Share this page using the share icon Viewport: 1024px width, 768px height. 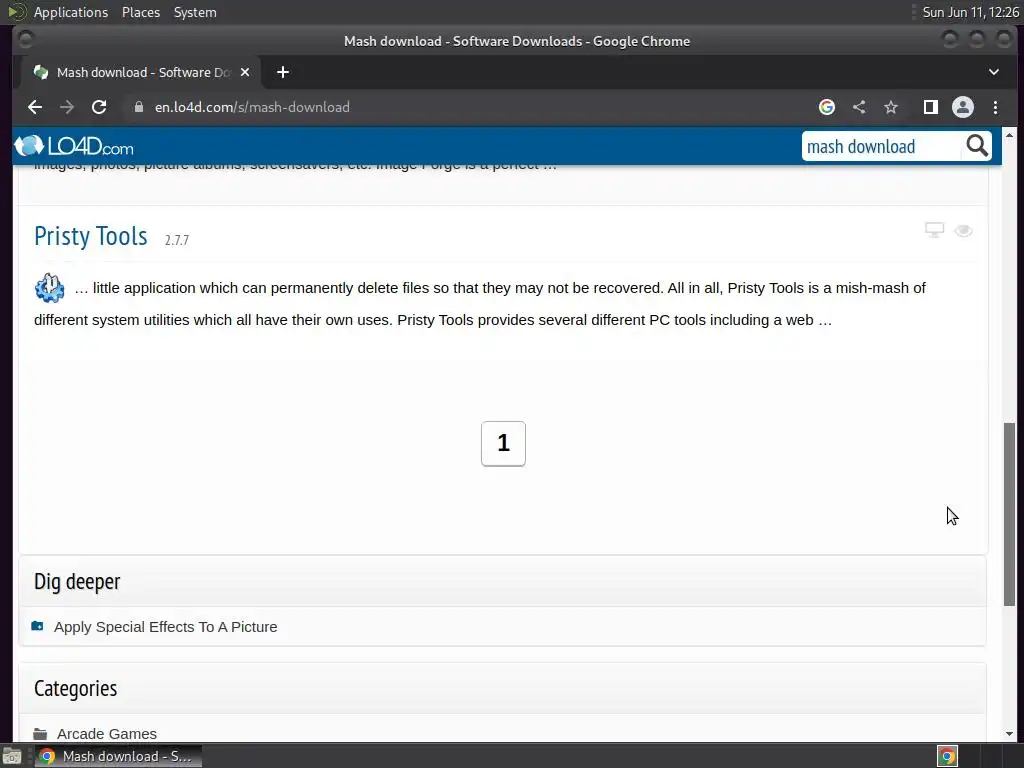(859, 107)
